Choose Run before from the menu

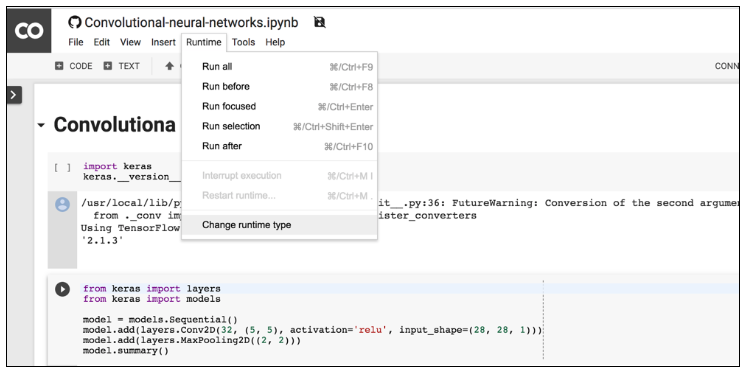tap(280, 87)
